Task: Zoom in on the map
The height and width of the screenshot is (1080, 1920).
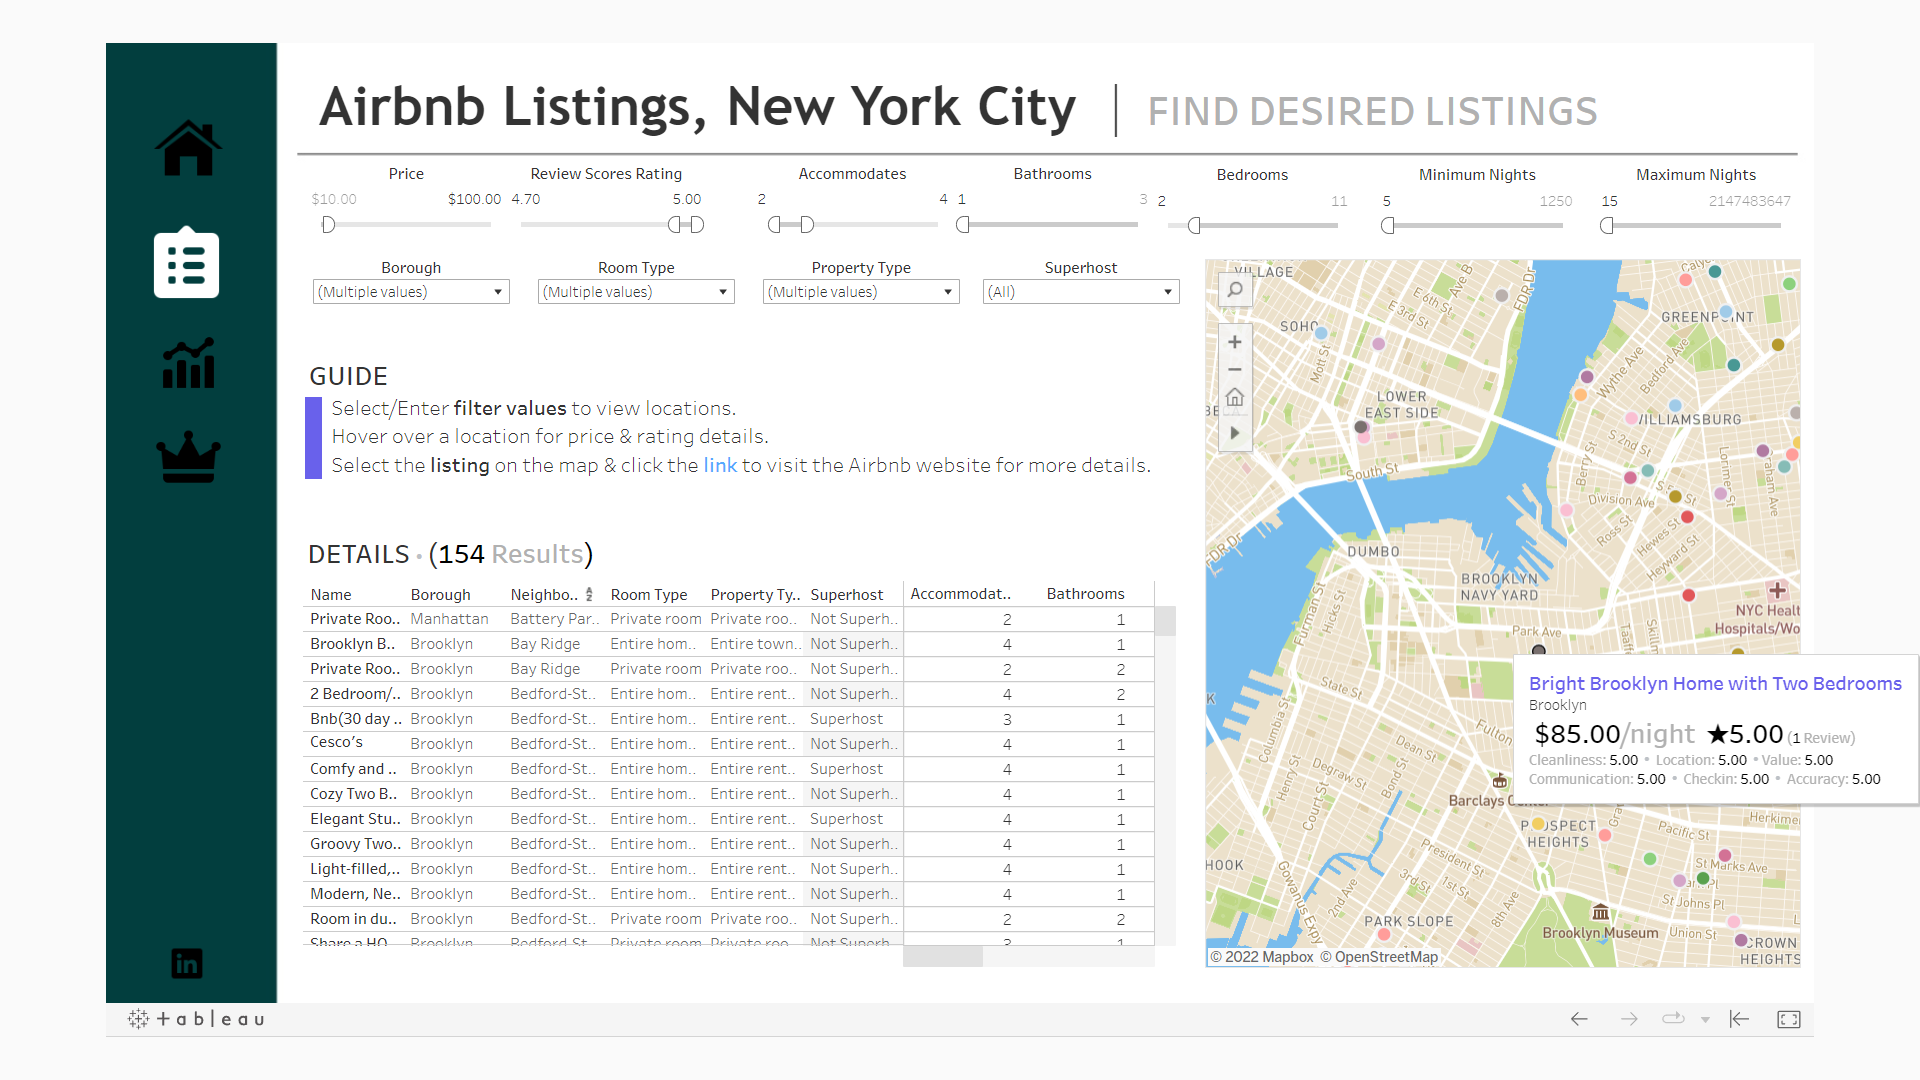Action: point(1235,342)
